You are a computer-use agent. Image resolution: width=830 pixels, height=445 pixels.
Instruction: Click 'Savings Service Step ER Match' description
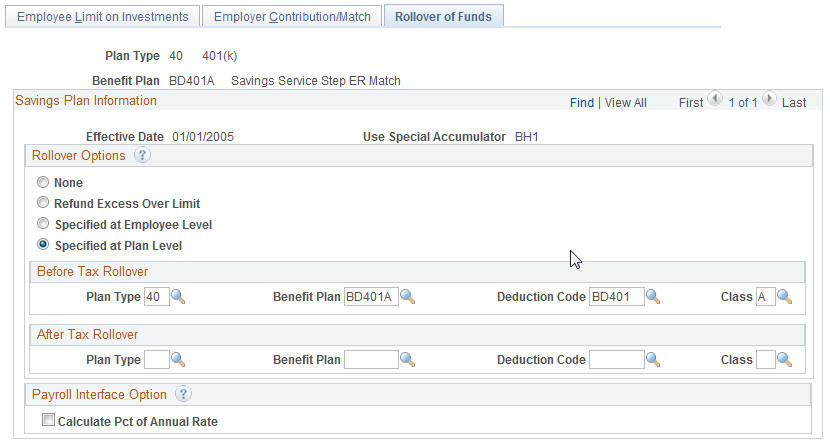[x=315, y=81]
